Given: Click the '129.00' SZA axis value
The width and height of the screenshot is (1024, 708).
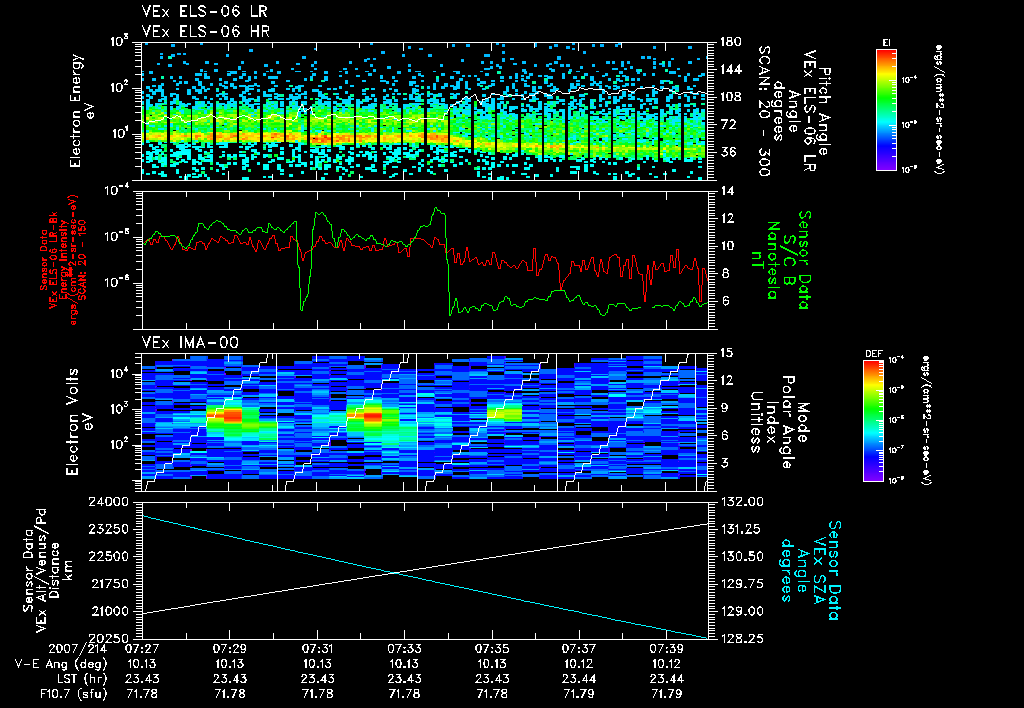Looking at the screenshot, I should pyautogui.click(x=741, y=612).
